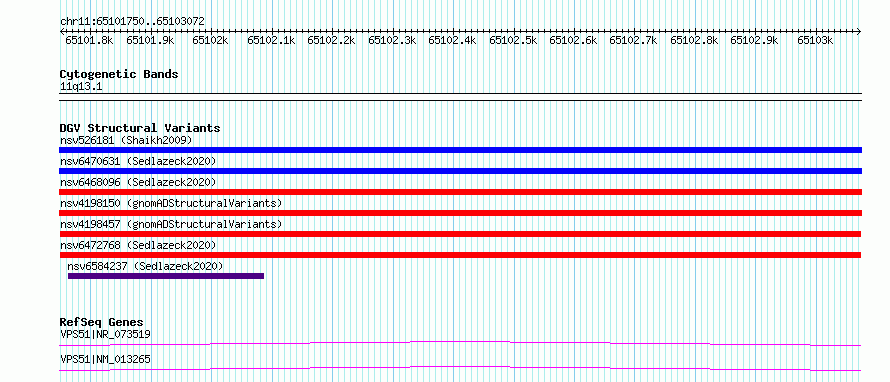The height and width of the screenshot is (382, 890).
Task: Click the 65101.8k ruler position
Action: pos(90,40)
